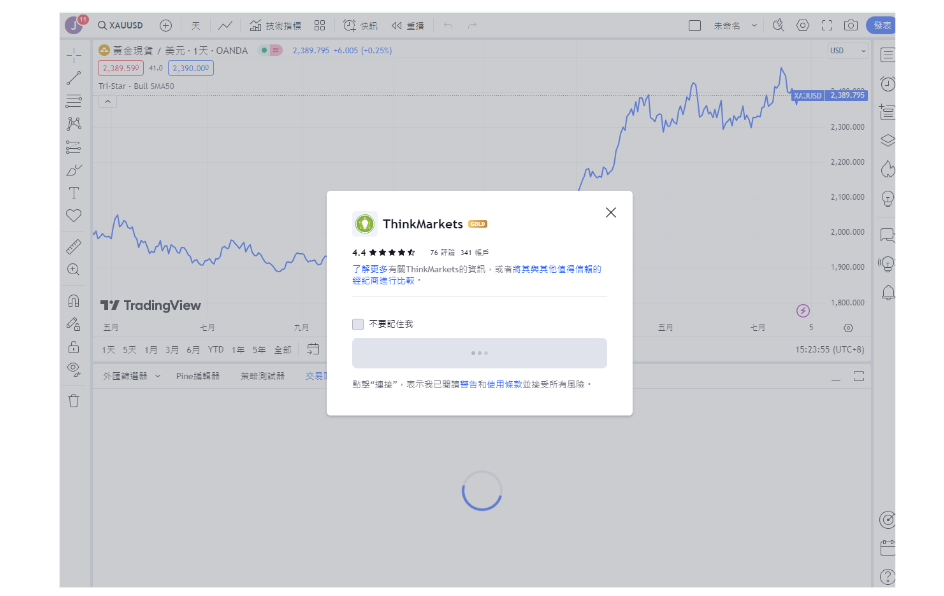Toggle hide all drawings eye icon
The image size is (944, 596).
[x=74, y=370]
